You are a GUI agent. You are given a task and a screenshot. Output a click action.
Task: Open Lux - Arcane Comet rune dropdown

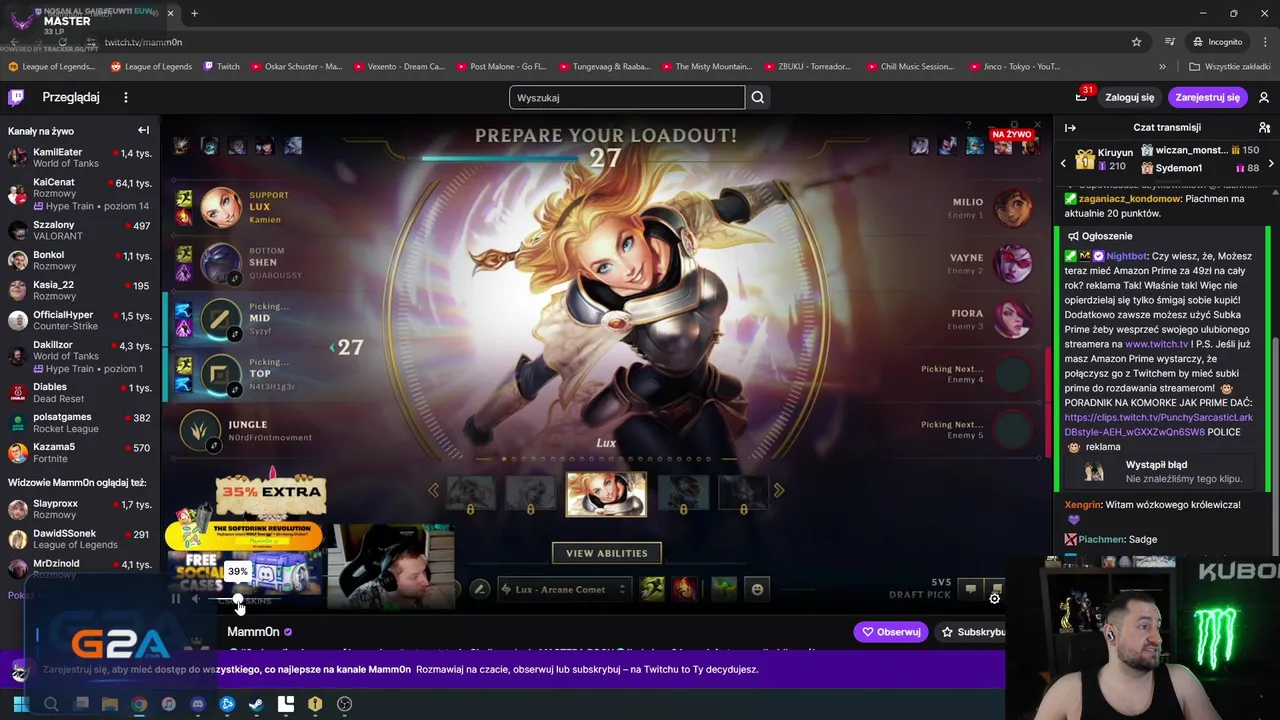564,589
